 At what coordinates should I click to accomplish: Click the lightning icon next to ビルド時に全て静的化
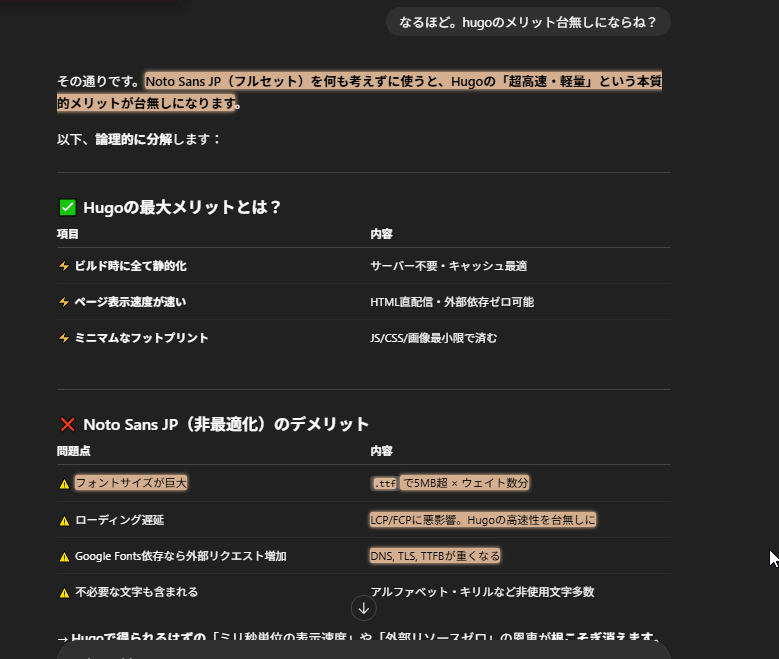[64, 267]
